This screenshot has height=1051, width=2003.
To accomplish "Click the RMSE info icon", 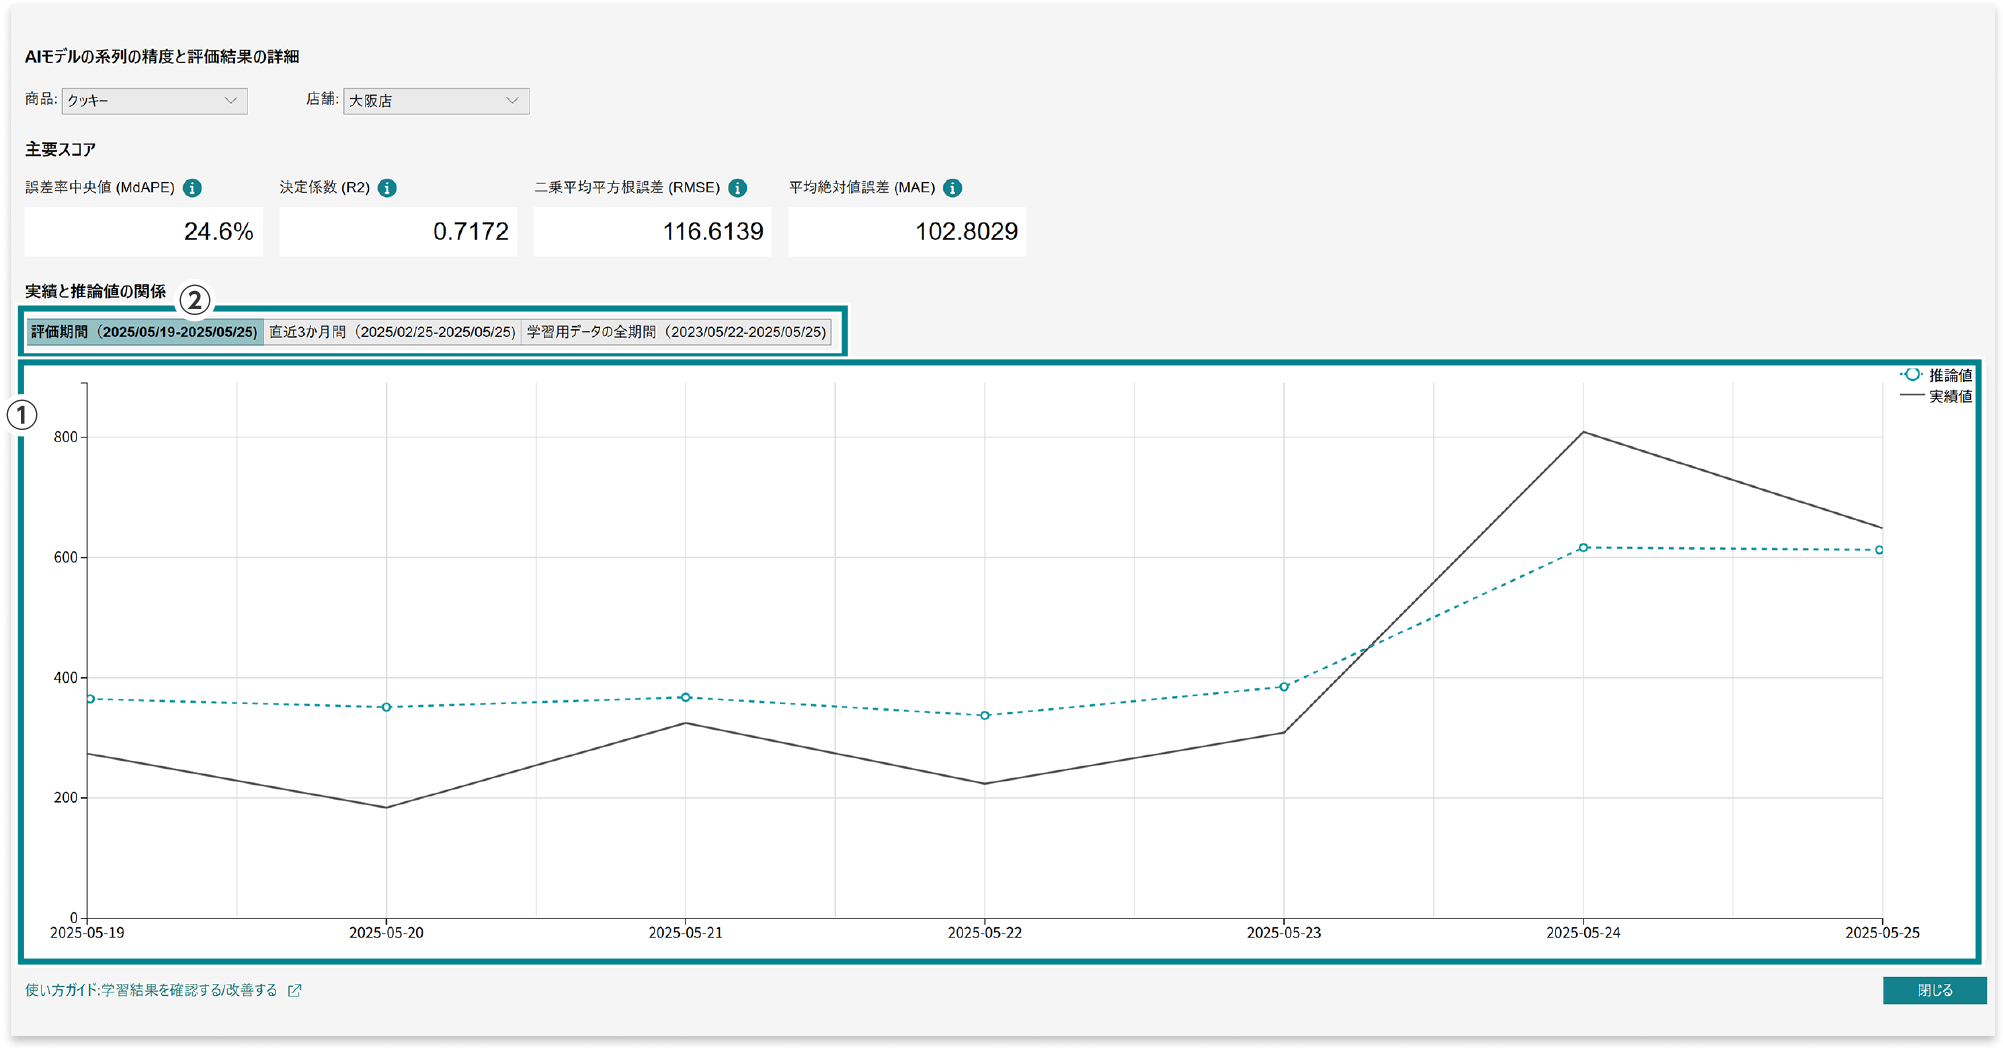I will pyautogui.click(x=738, y=188).
